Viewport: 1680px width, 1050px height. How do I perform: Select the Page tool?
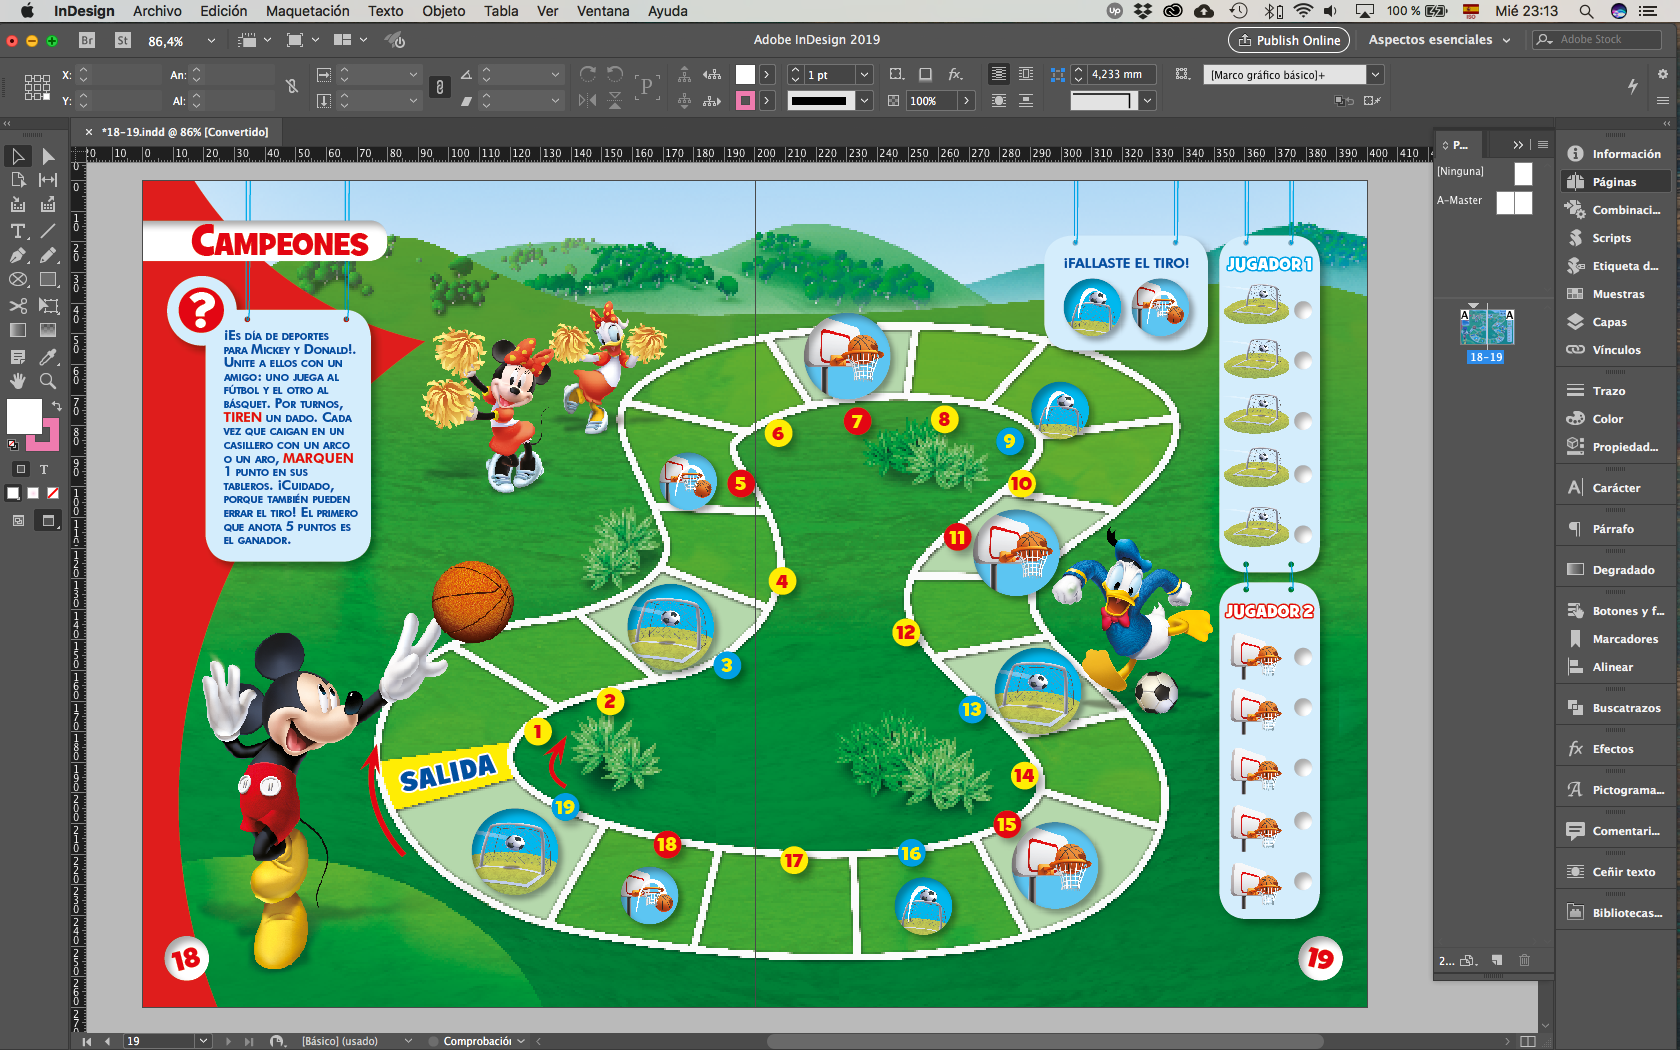[x=17, y=180]
